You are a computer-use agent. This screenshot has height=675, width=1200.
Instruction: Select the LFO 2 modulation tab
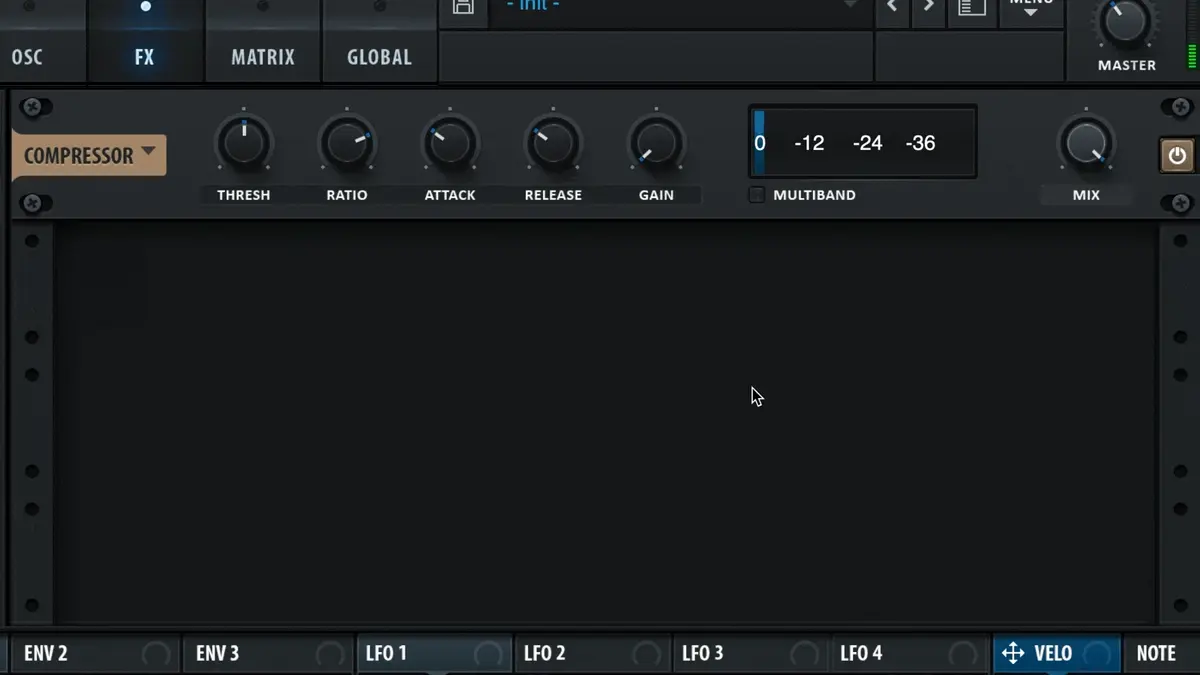coord(593,653)
